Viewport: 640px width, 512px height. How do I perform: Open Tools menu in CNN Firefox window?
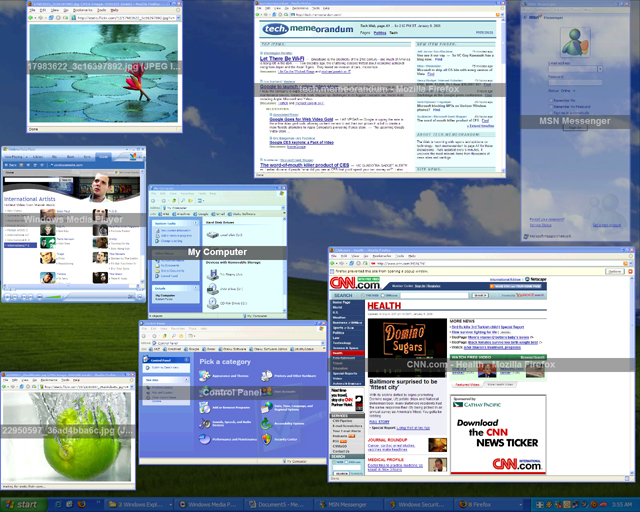coord(400,256)
